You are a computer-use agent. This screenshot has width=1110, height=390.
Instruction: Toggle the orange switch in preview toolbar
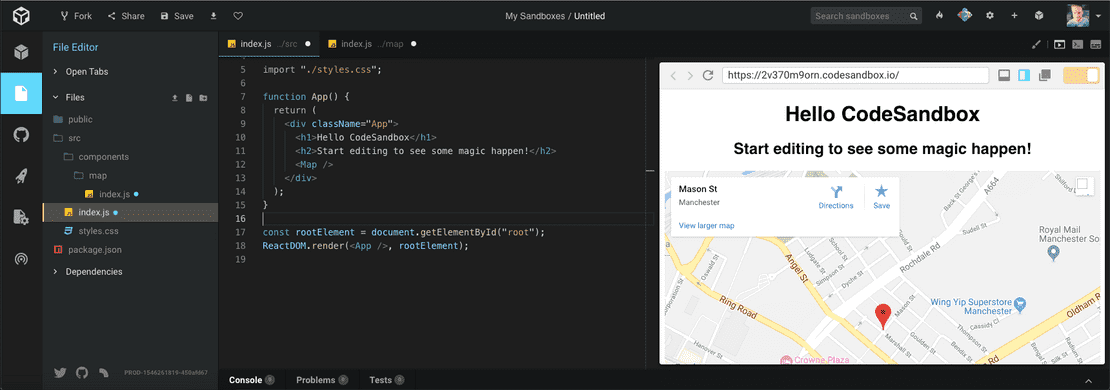pyautogui.click(x=1081, y=75)
